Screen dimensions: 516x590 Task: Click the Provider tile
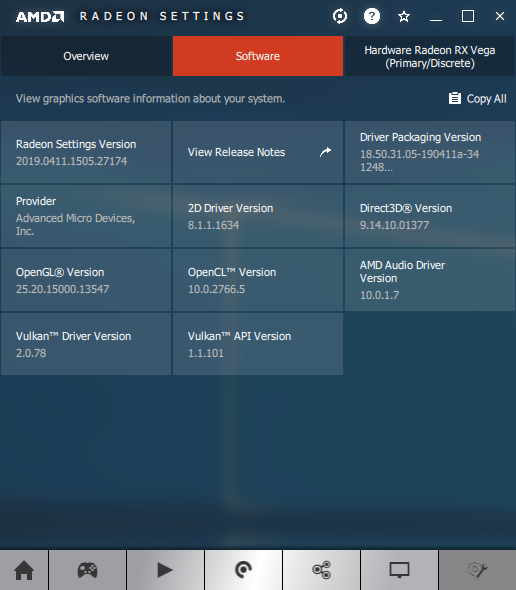86,216
